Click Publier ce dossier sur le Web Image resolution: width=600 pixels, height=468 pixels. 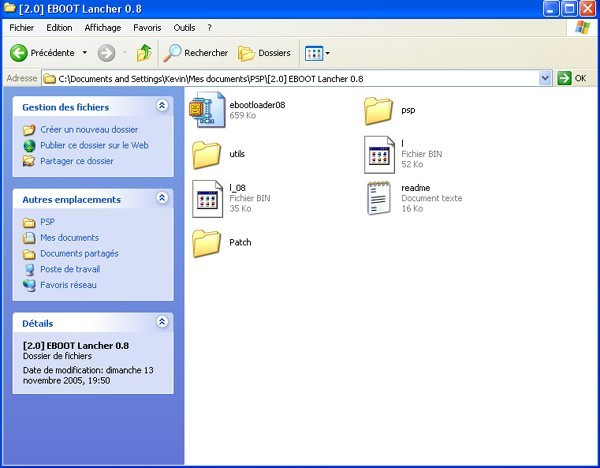(x=95, y=145)
